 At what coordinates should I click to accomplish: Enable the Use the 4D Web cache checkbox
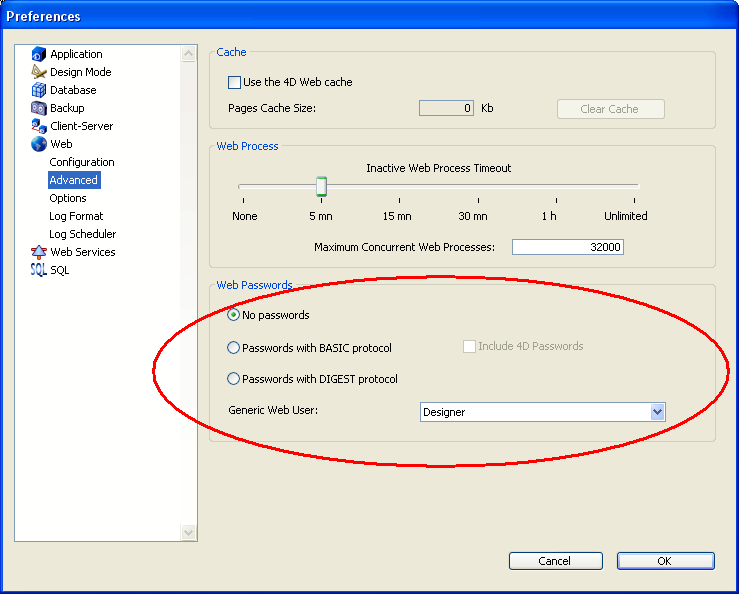pyautogui.click(x=235, y=82)
